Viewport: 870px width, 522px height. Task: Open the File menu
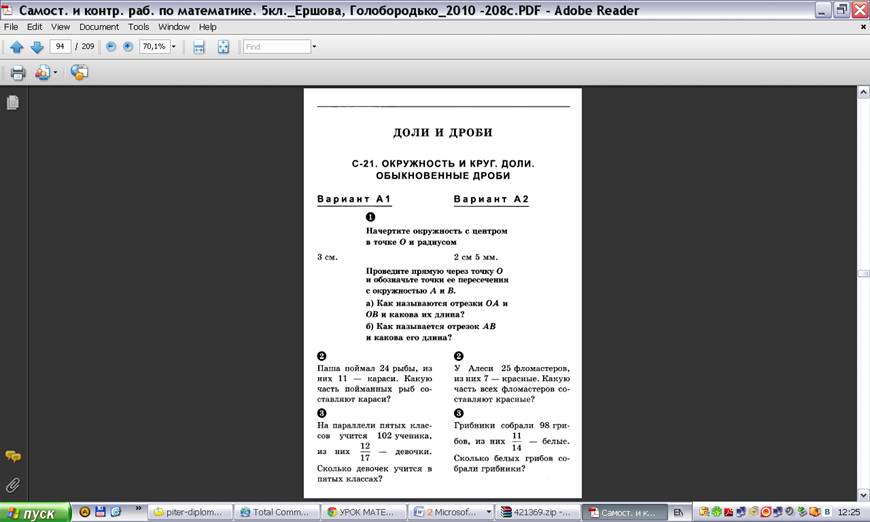11,27
